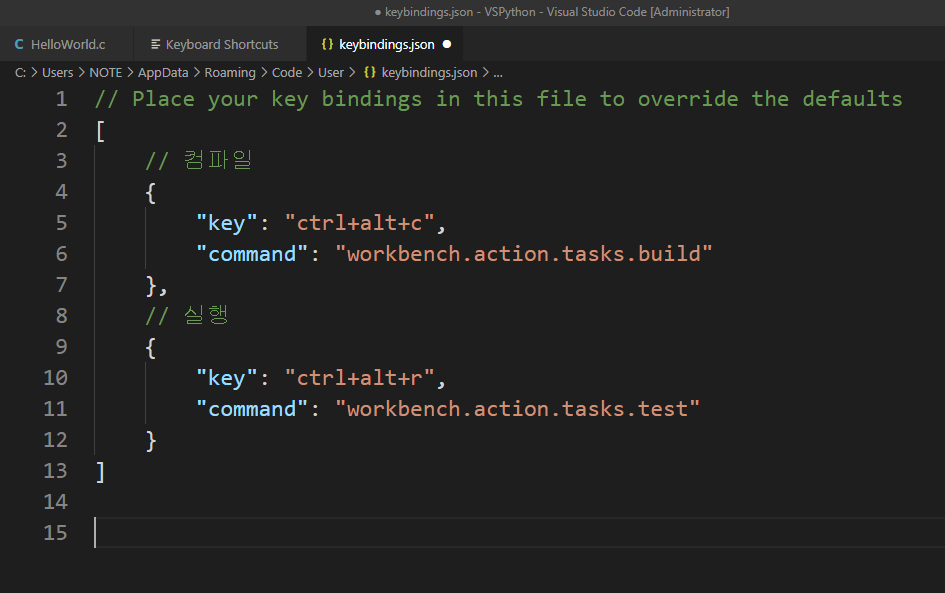The height and width of the screenshot is (593, 945).
Task: Click the "command" property on line 6
Action: click(x=252, y=254)
